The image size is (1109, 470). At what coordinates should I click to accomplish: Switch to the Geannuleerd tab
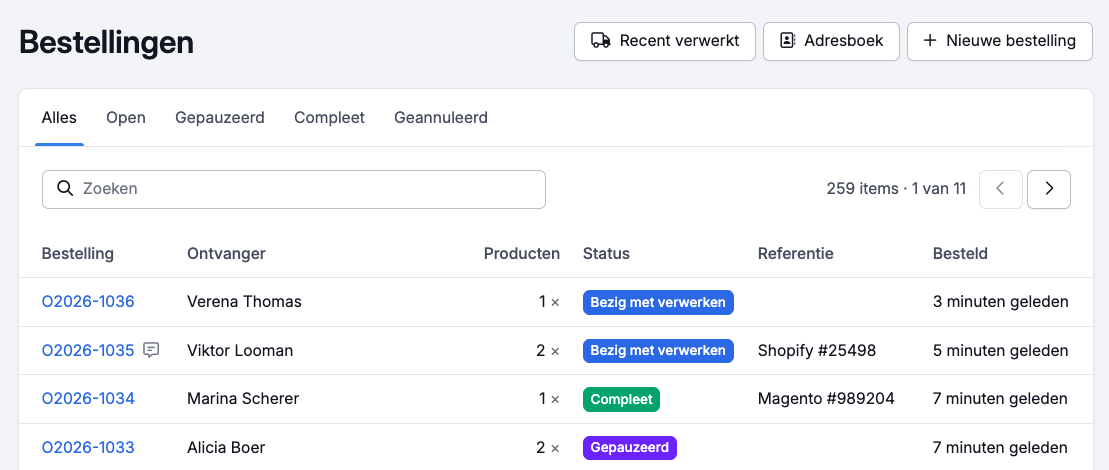click(441, 117)
